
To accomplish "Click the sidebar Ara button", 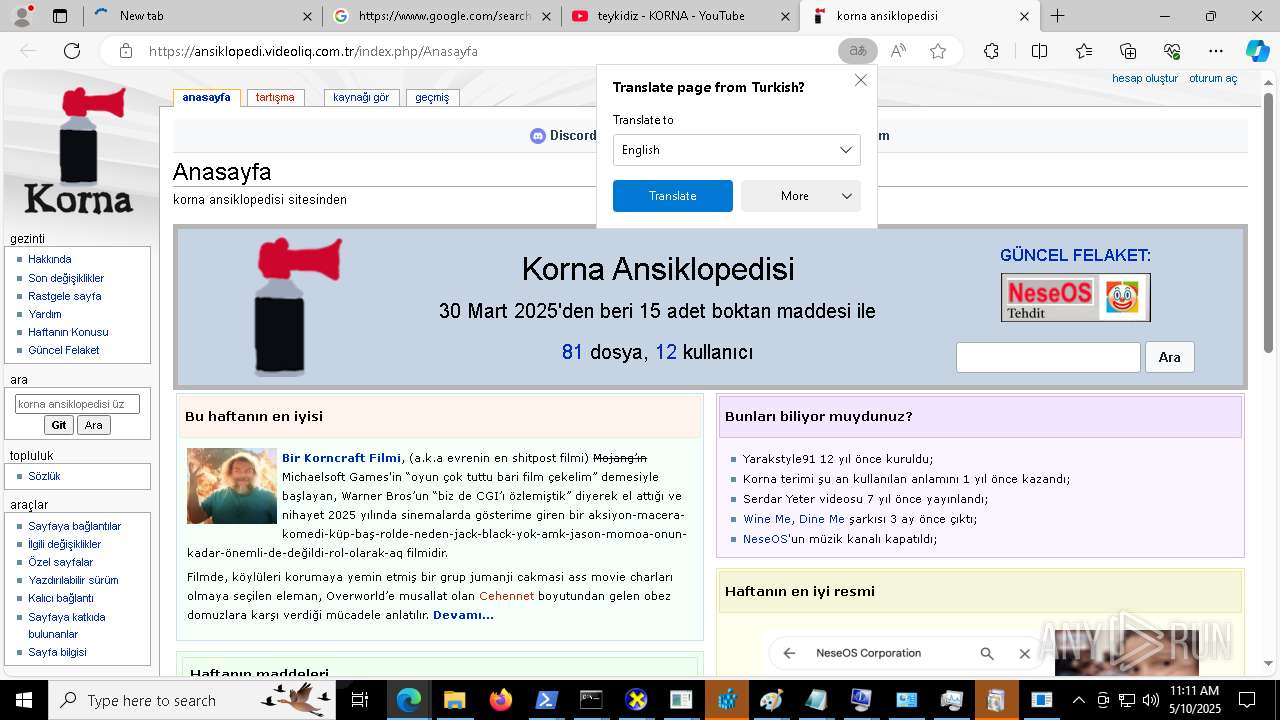I will (x=93, y=425).
